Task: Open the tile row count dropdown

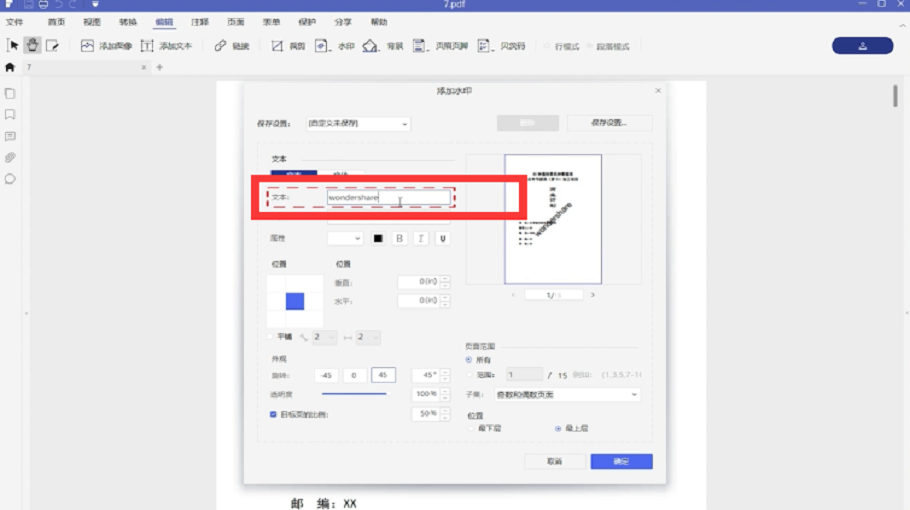Action: 324,337
